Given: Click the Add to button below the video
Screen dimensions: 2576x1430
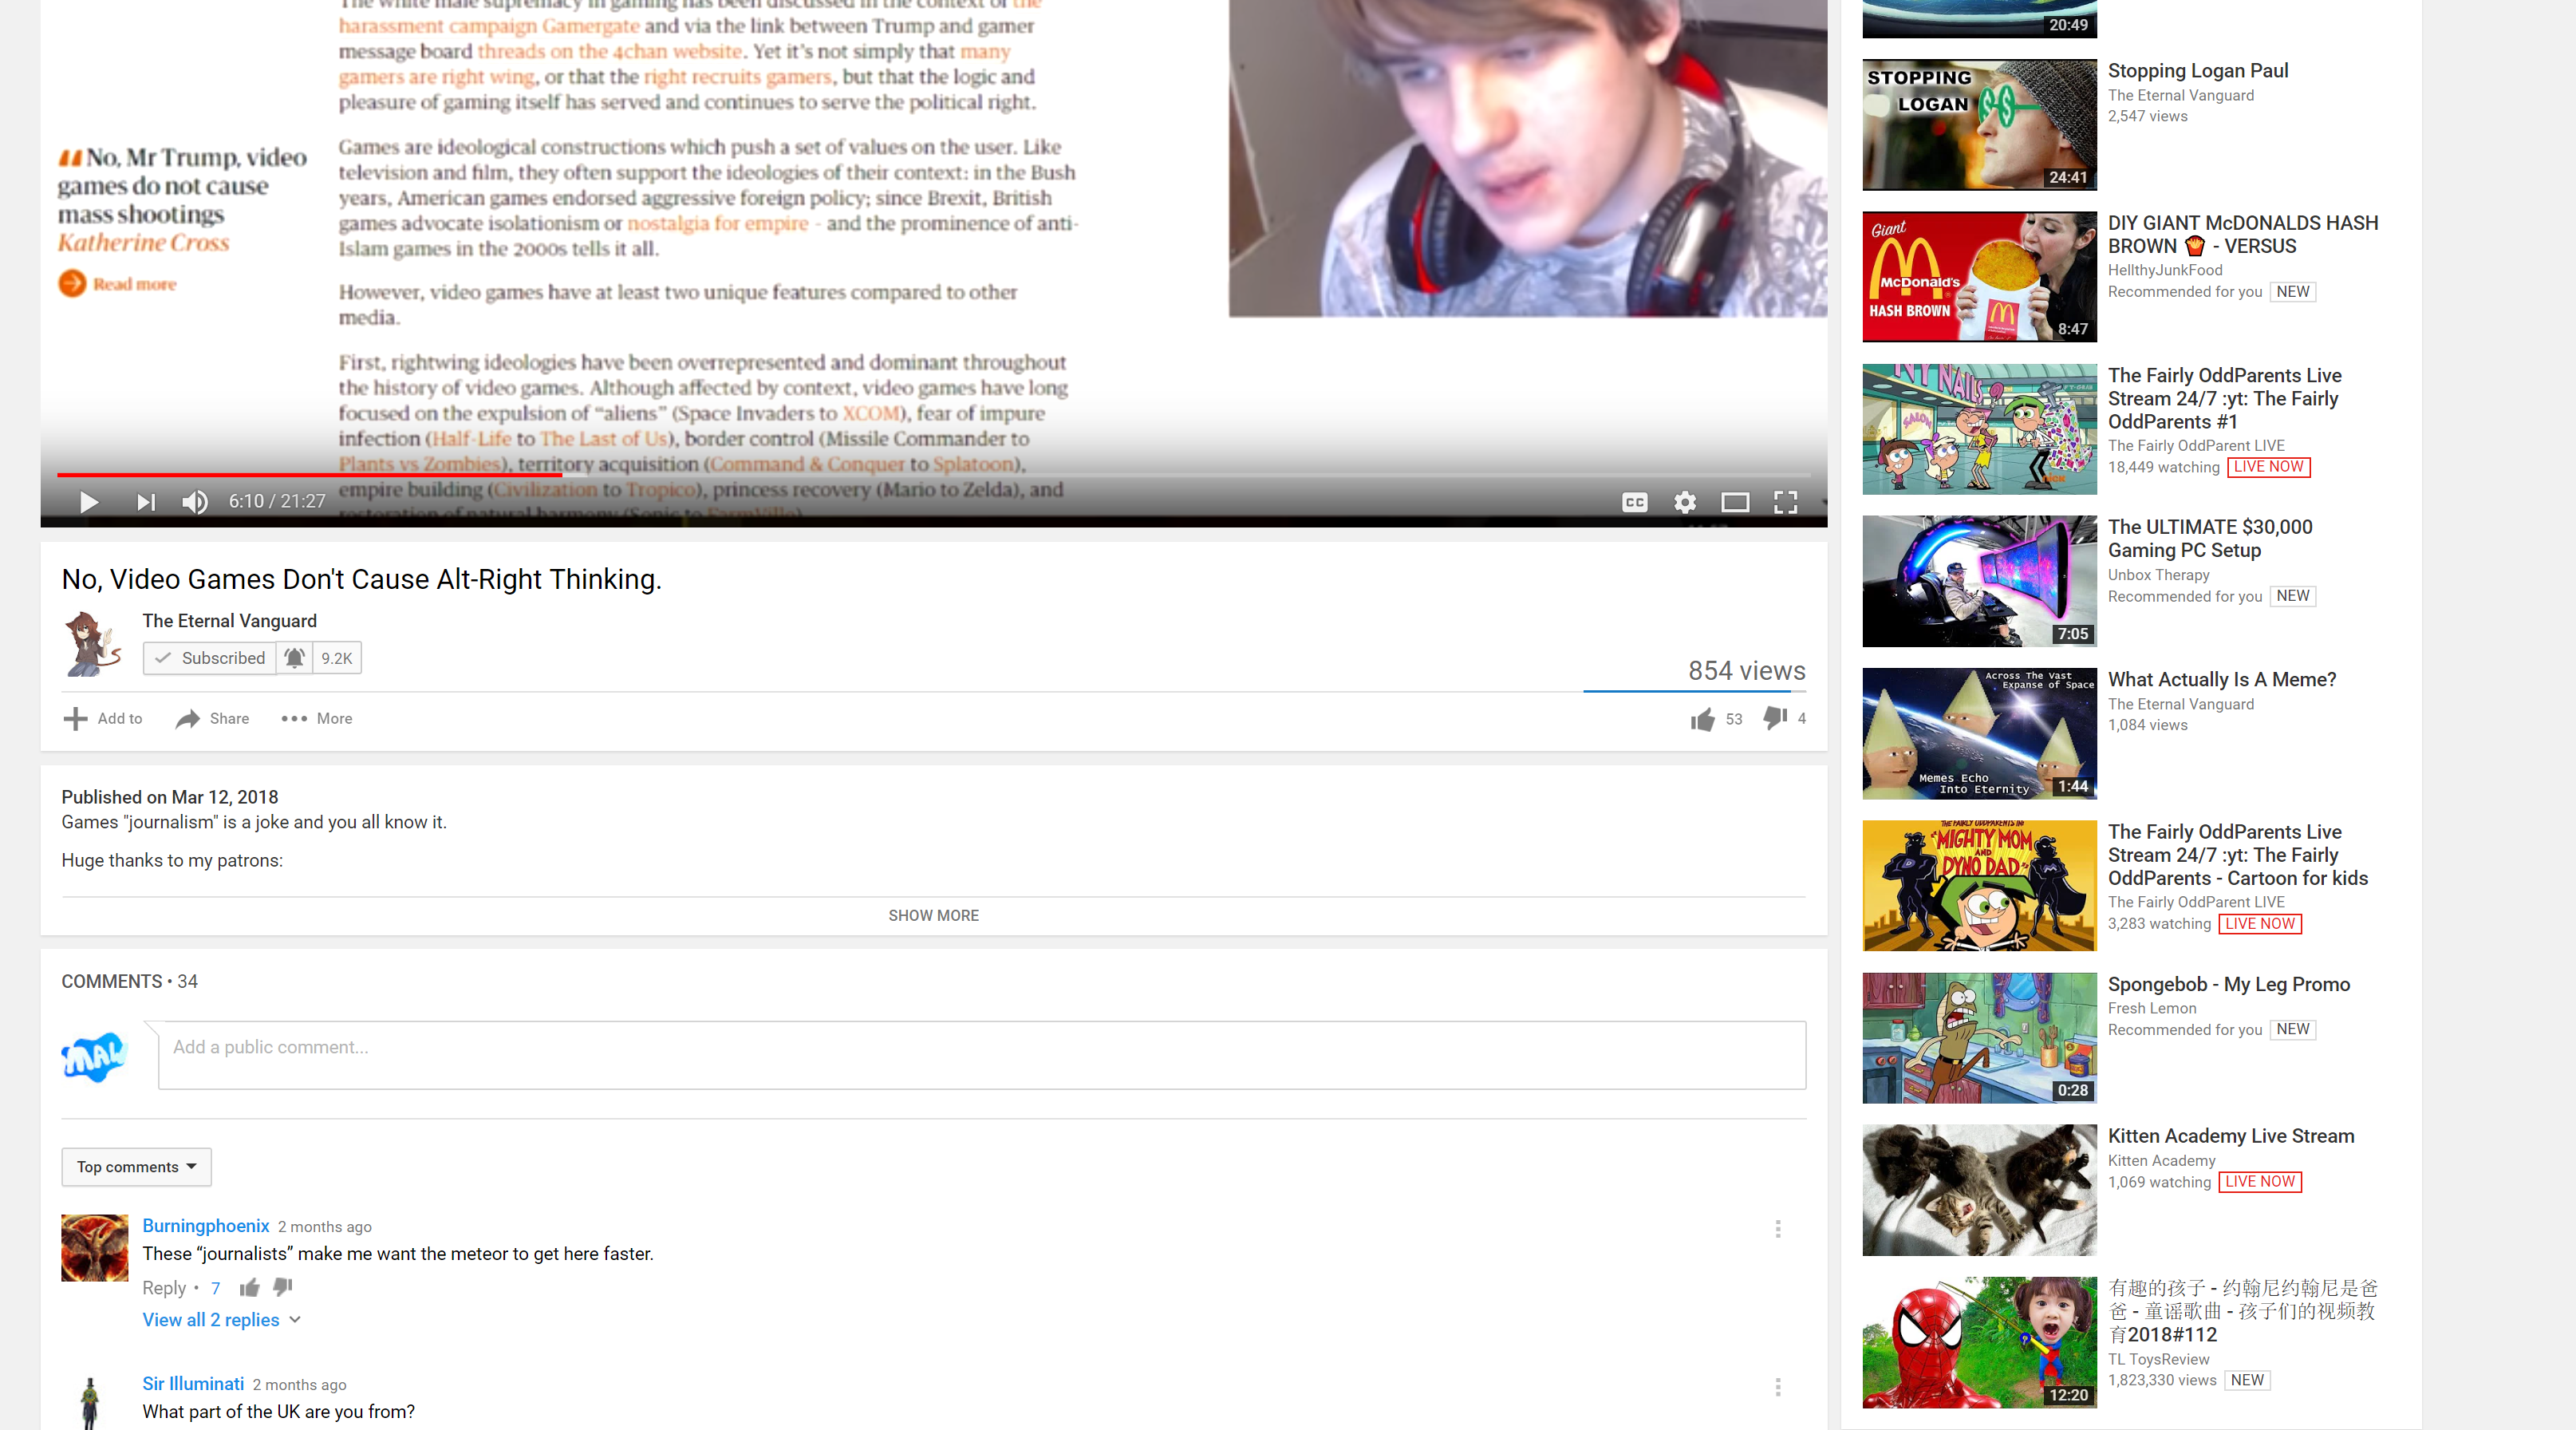Looking at the screenshot, I should pyautogui.click(x=103, y=719).
